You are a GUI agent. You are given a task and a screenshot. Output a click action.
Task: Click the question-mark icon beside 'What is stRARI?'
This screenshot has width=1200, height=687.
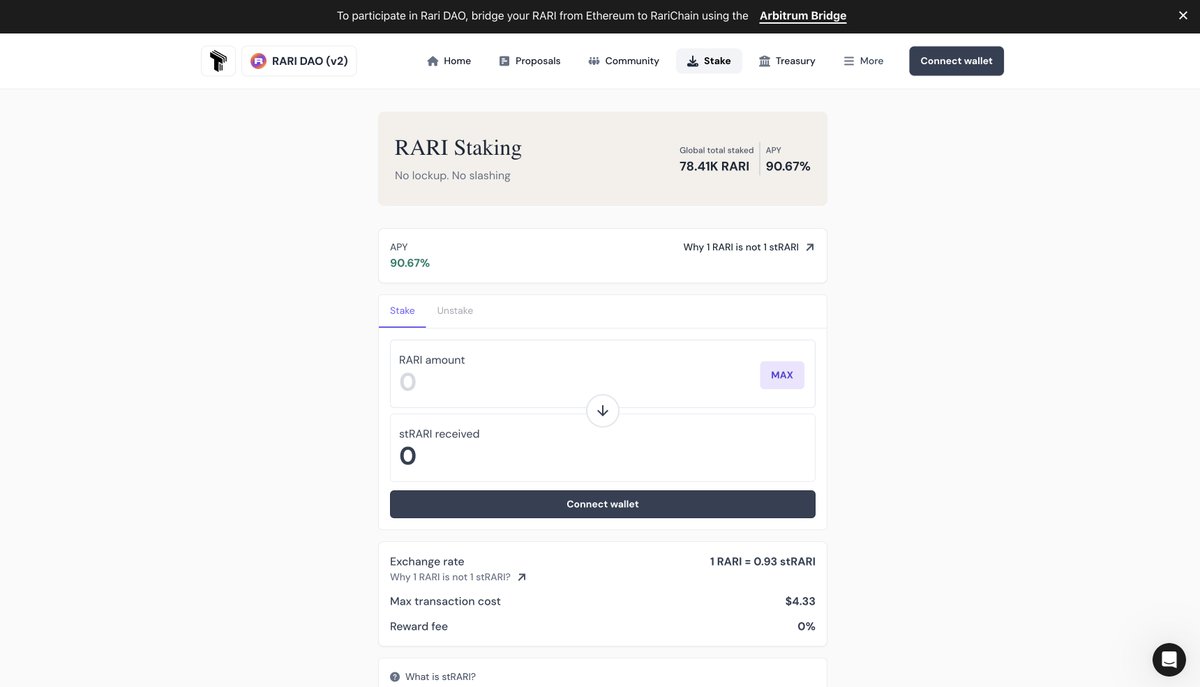(395, 677)
